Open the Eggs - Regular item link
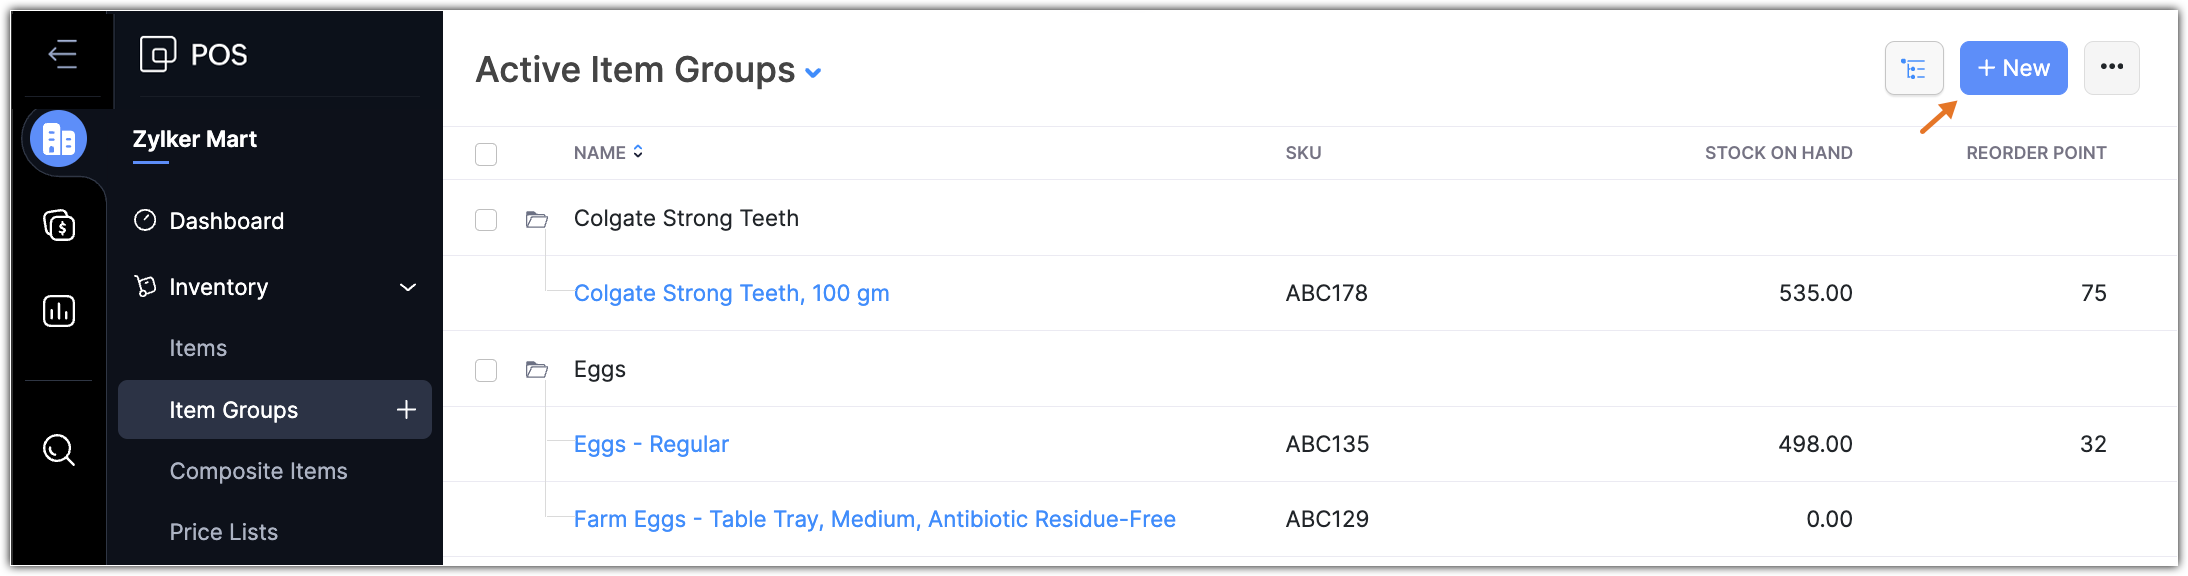The width and height of the screenshot is (2188, 576). click(651, 444)
